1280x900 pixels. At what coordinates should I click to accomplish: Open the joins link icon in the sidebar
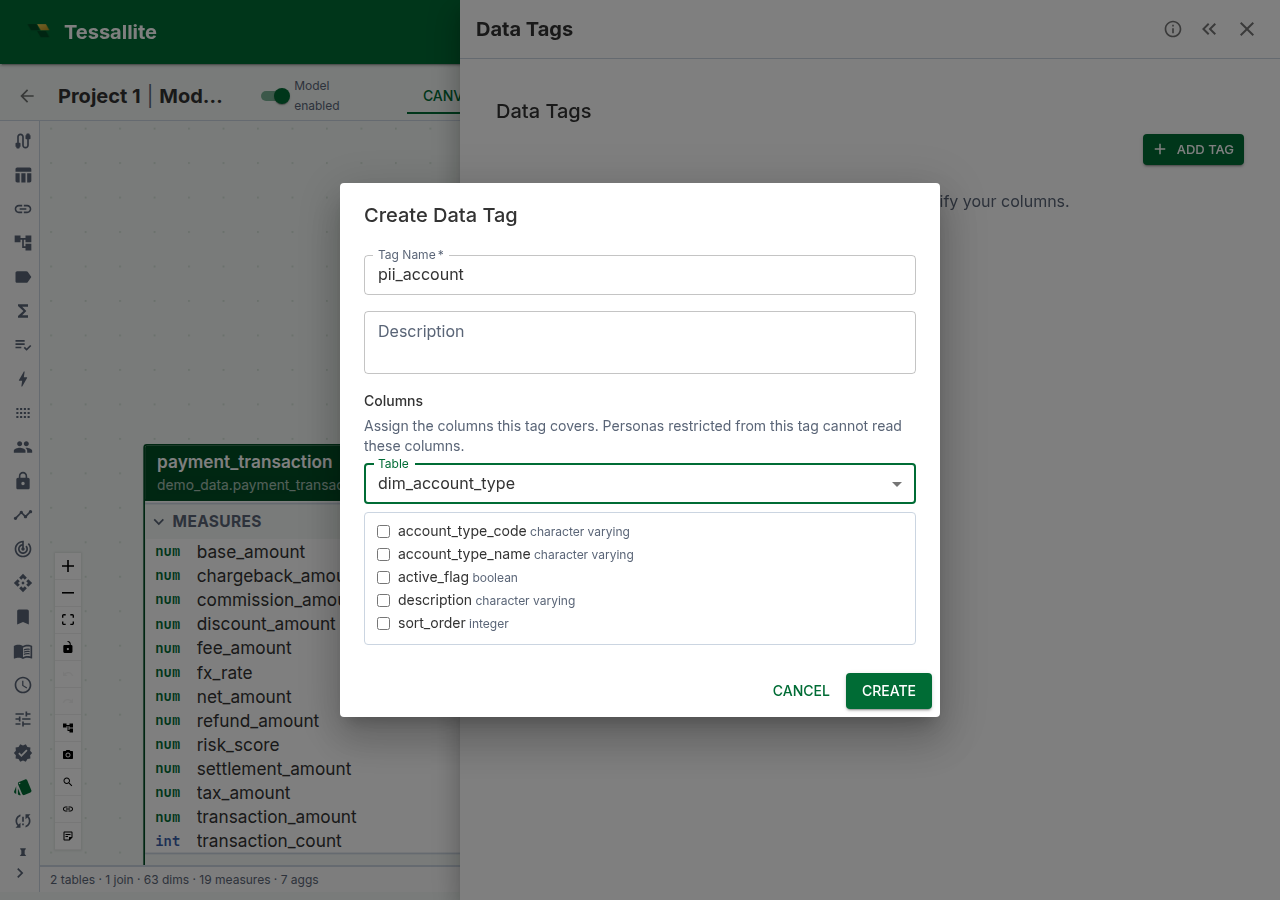23,209
